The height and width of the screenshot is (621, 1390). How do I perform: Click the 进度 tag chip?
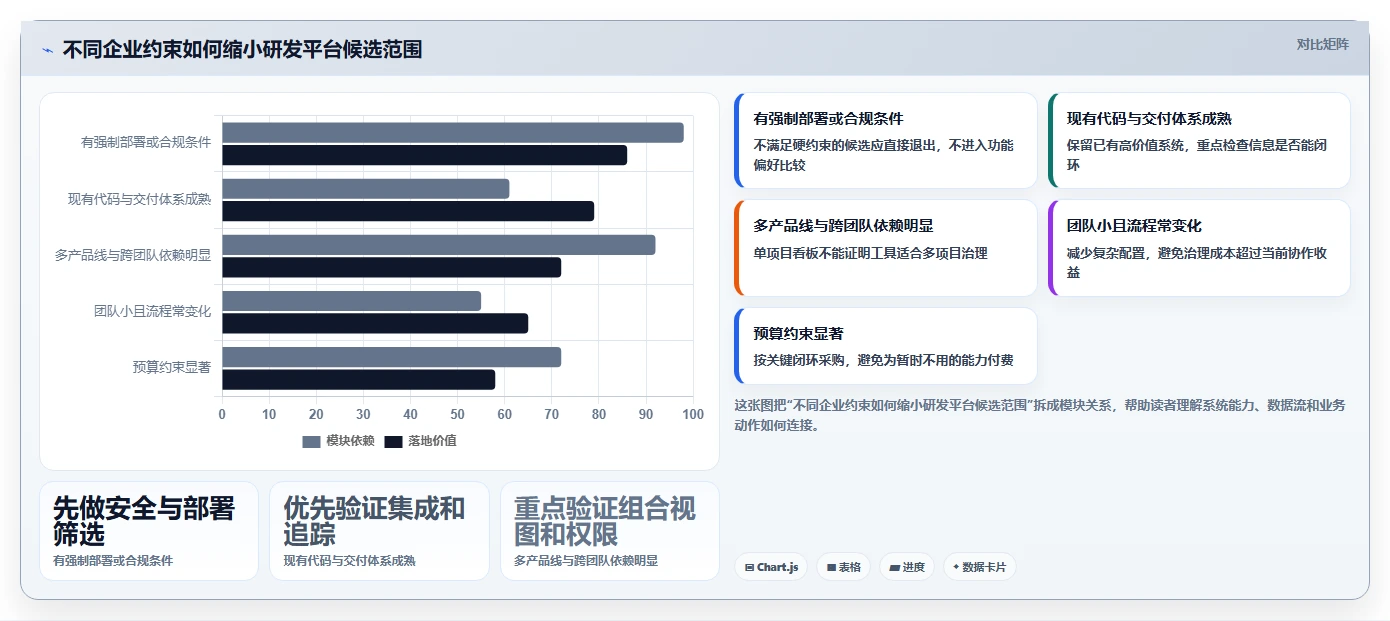[907, 567]
